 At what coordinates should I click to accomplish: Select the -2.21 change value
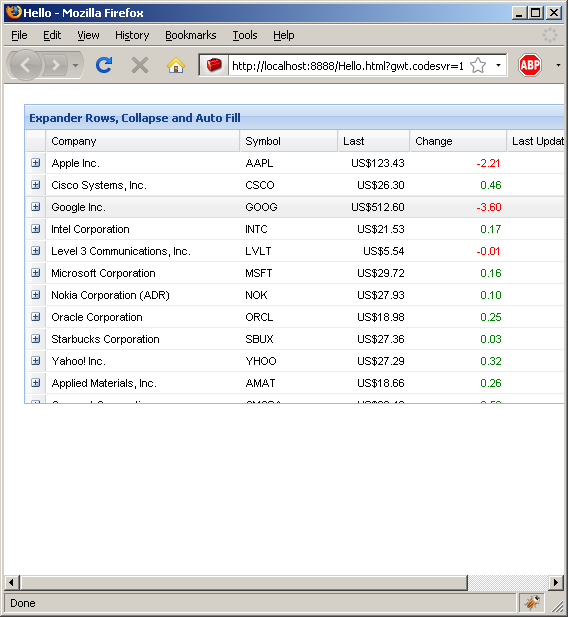click(x=488, y=163)
